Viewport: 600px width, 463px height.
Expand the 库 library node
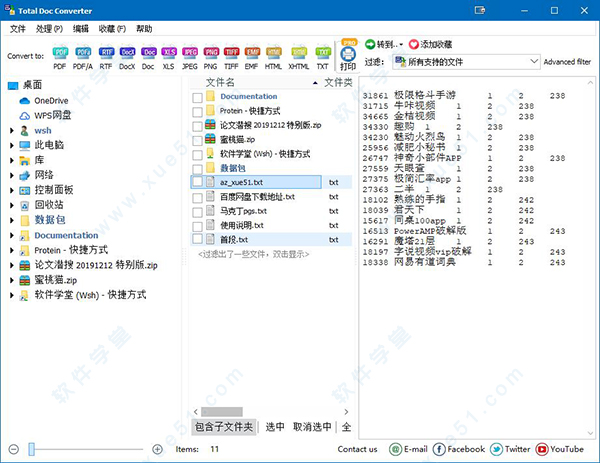(12, 160)
